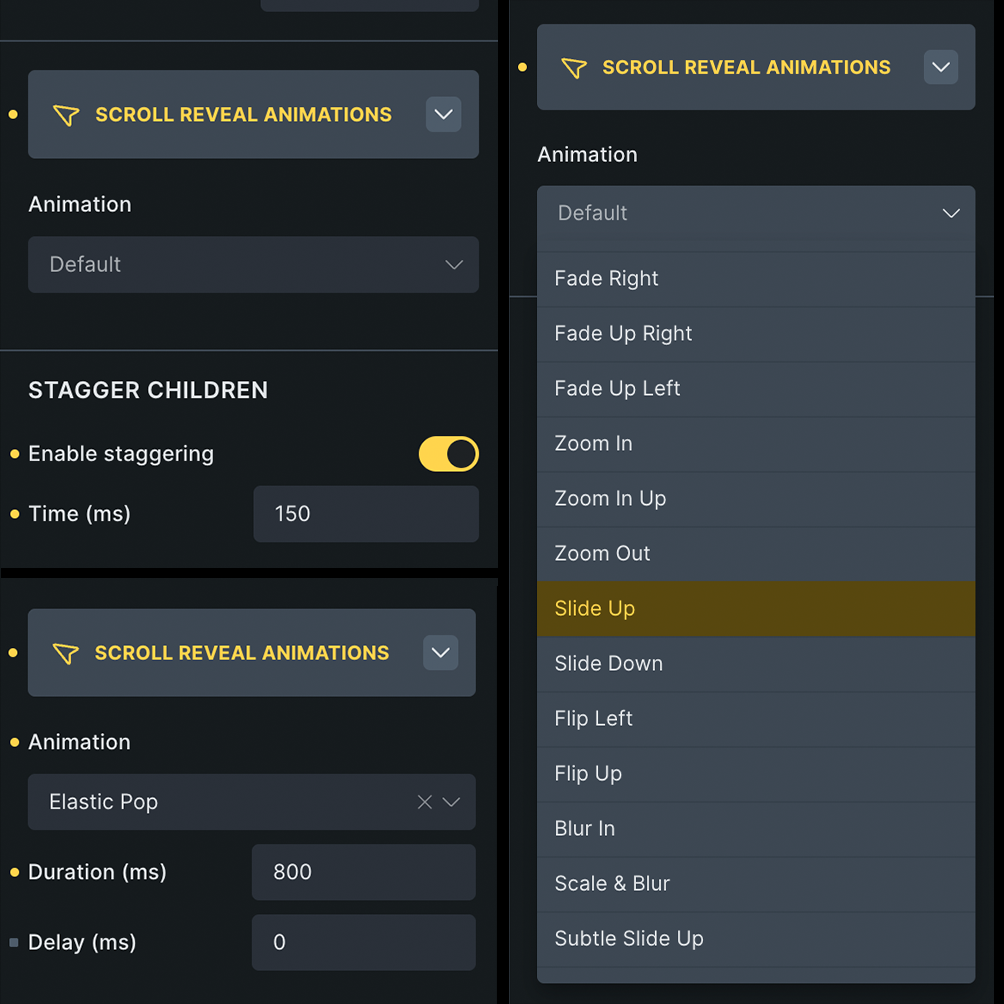The width and height of the screenshot is (1004, 1004).
Task: Click the arrow icon in the header above the open animation list
Action: [x=574, y=68]
